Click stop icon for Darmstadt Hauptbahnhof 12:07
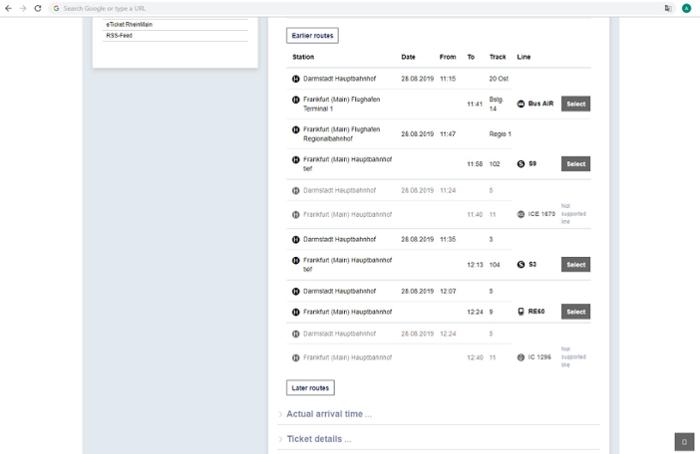The width and height of the screenshot is (700, 454). click(x=296, y=292)
